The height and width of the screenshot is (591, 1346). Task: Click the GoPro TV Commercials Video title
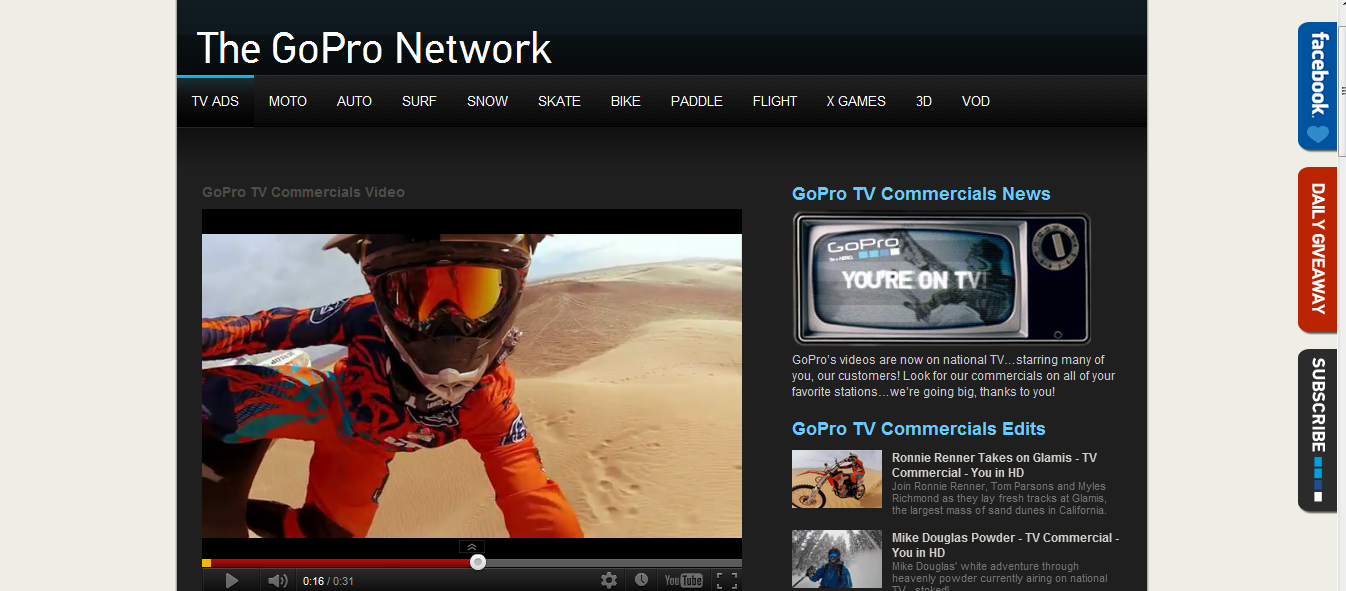(x=303, y=192)
